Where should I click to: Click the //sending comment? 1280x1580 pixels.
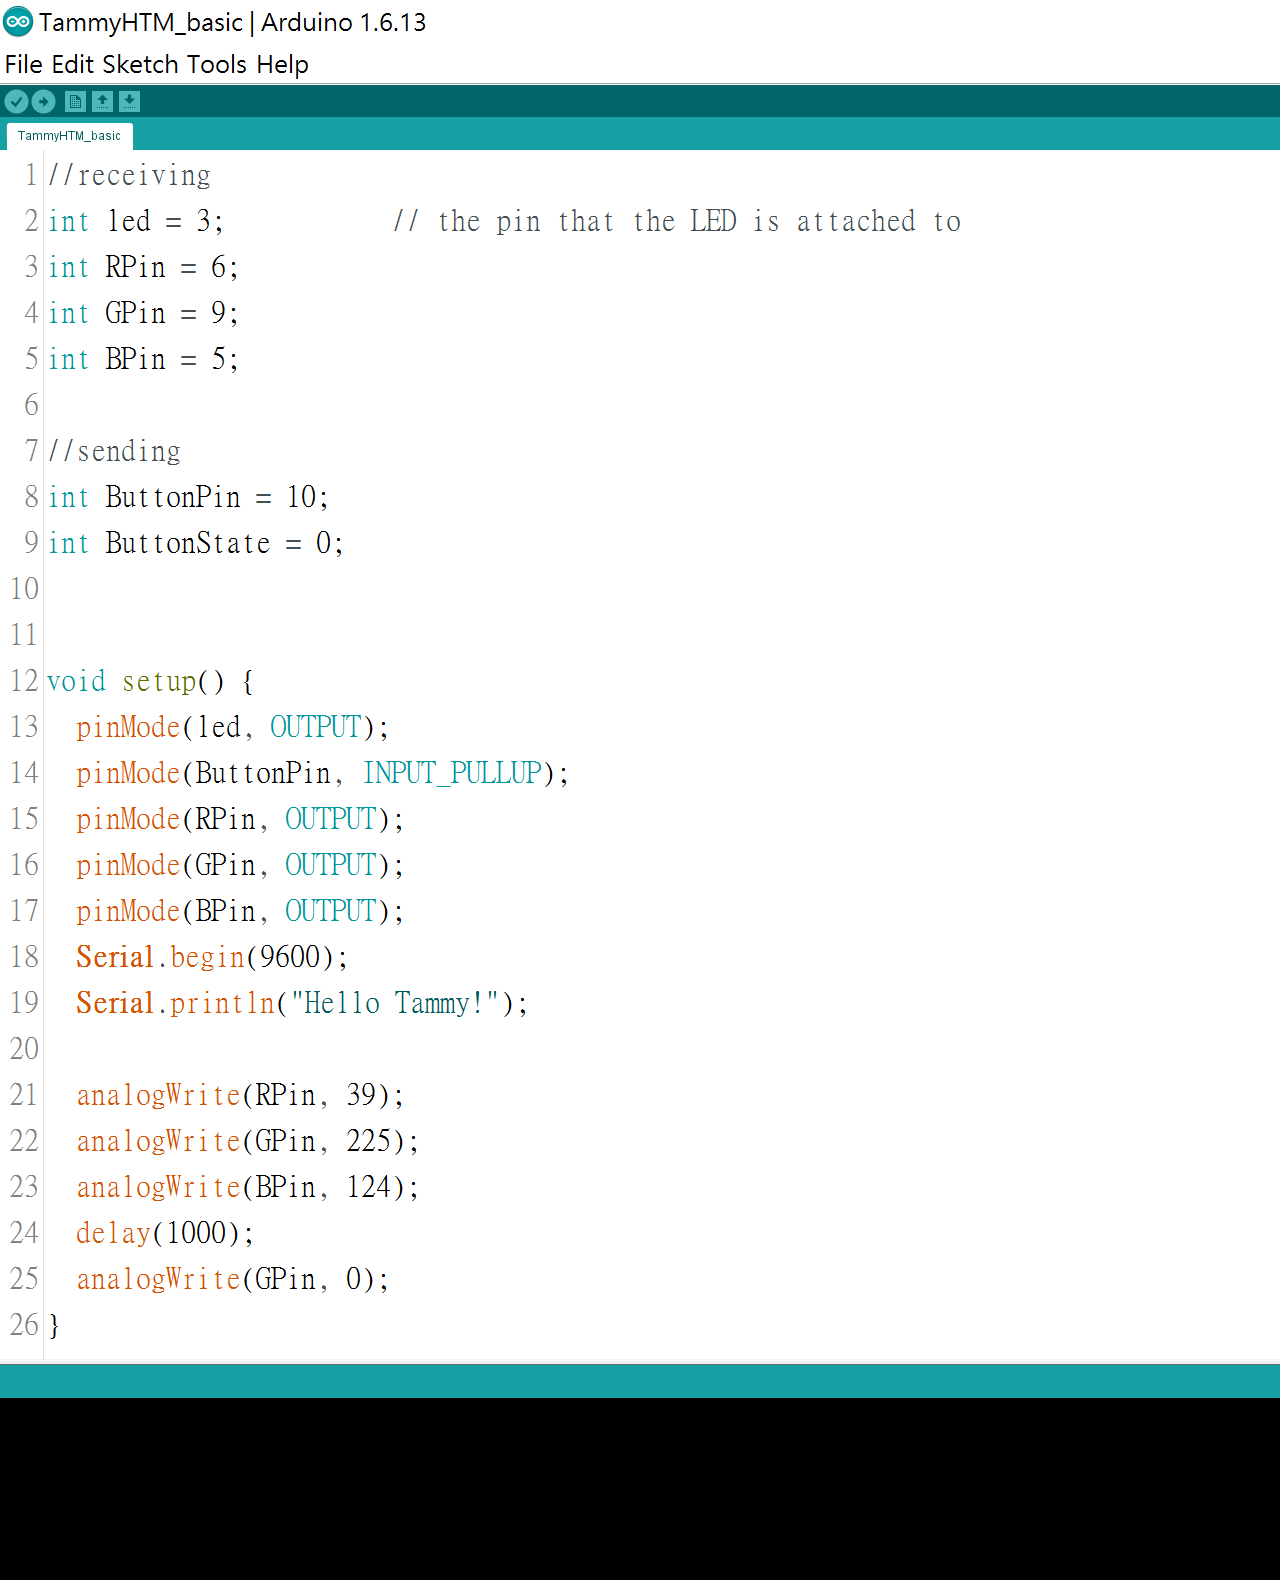pyautogui.click(x=115, y=451)
